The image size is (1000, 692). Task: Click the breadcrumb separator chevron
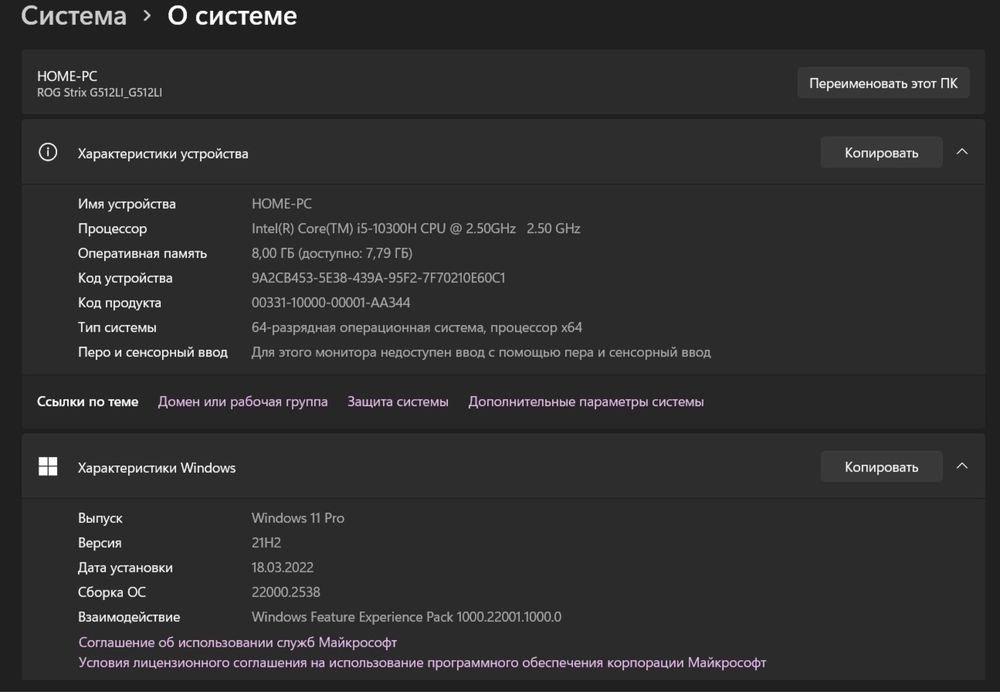pyautogui.click(x=147, y=16)
